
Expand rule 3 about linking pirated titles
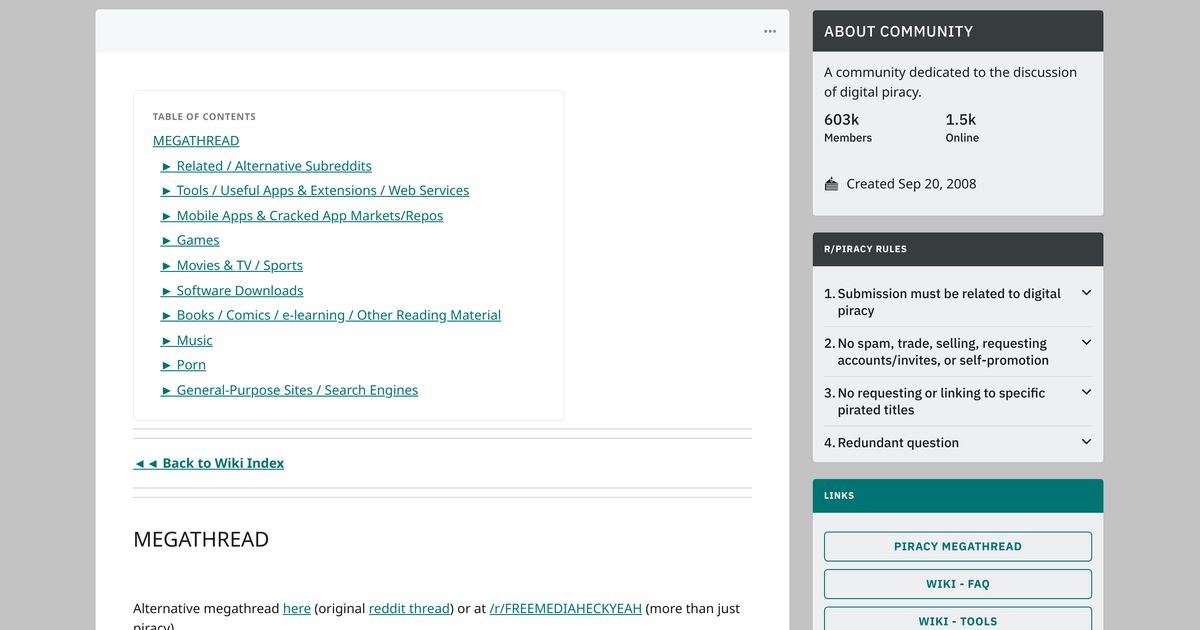(1086, 393)
